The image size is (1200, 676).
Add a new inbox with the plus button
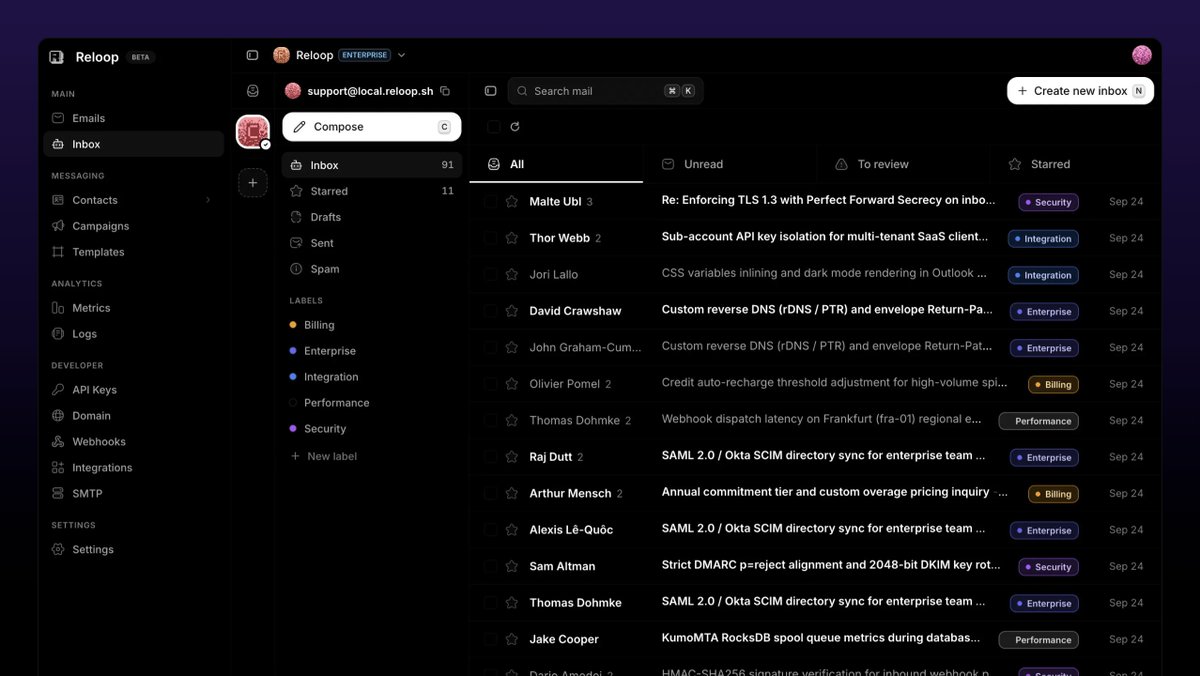coord(253,183)
